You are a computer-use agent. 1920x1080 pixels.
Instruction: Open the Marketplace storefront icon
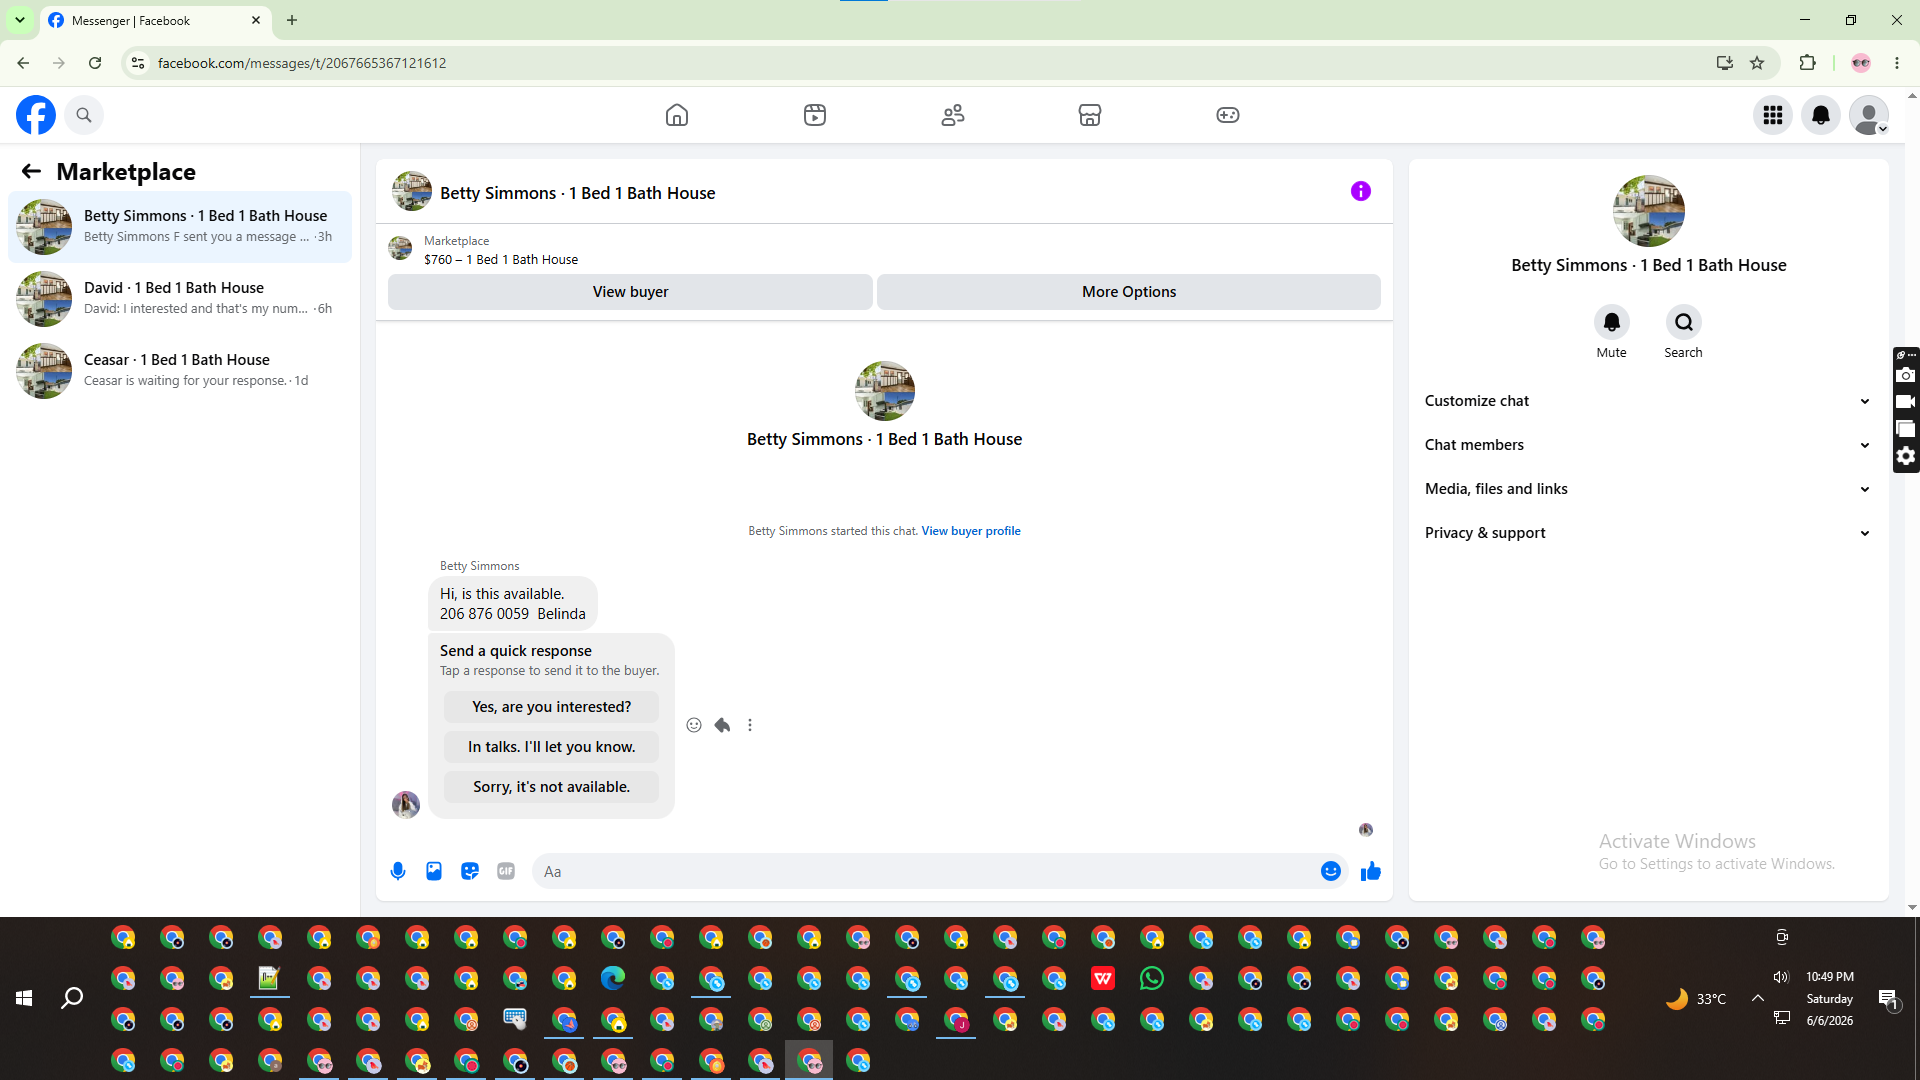[x=1090, y=115]
